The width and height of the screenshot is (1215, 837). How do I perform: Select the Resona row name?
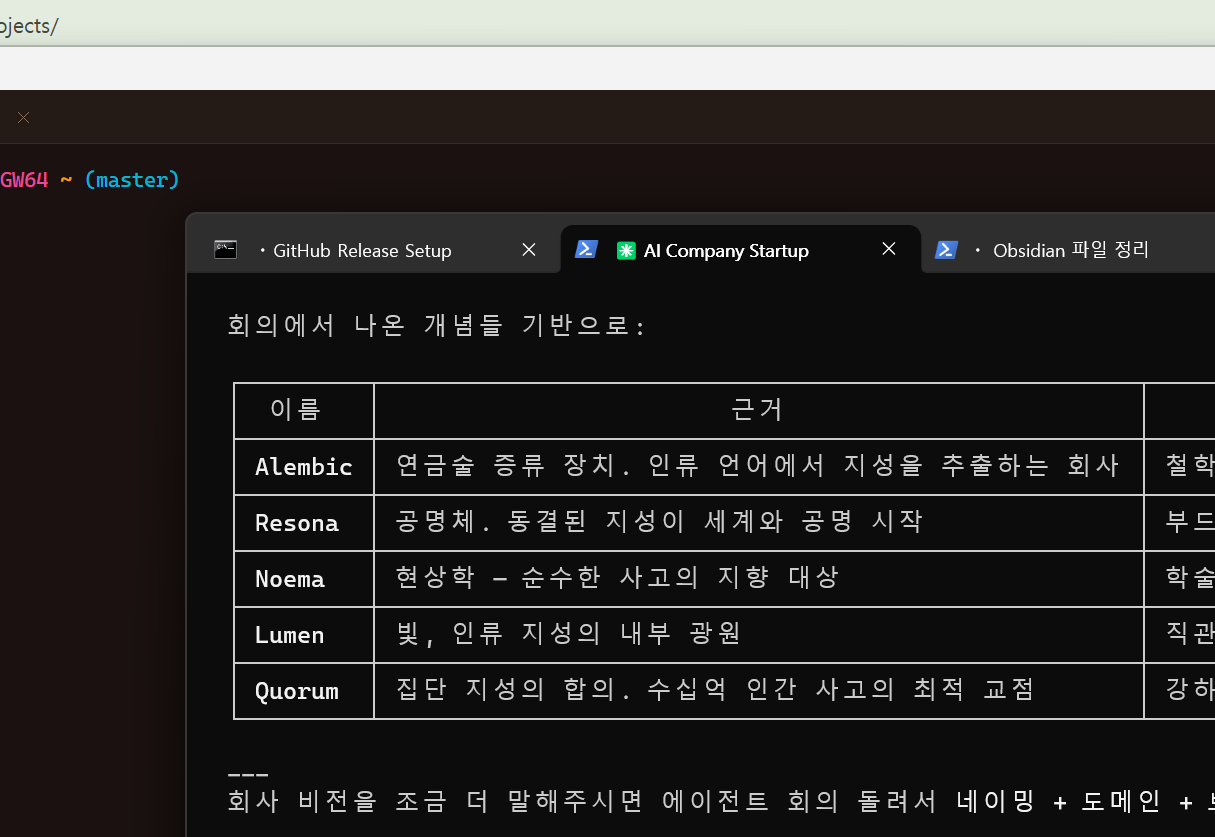point(297,523)
